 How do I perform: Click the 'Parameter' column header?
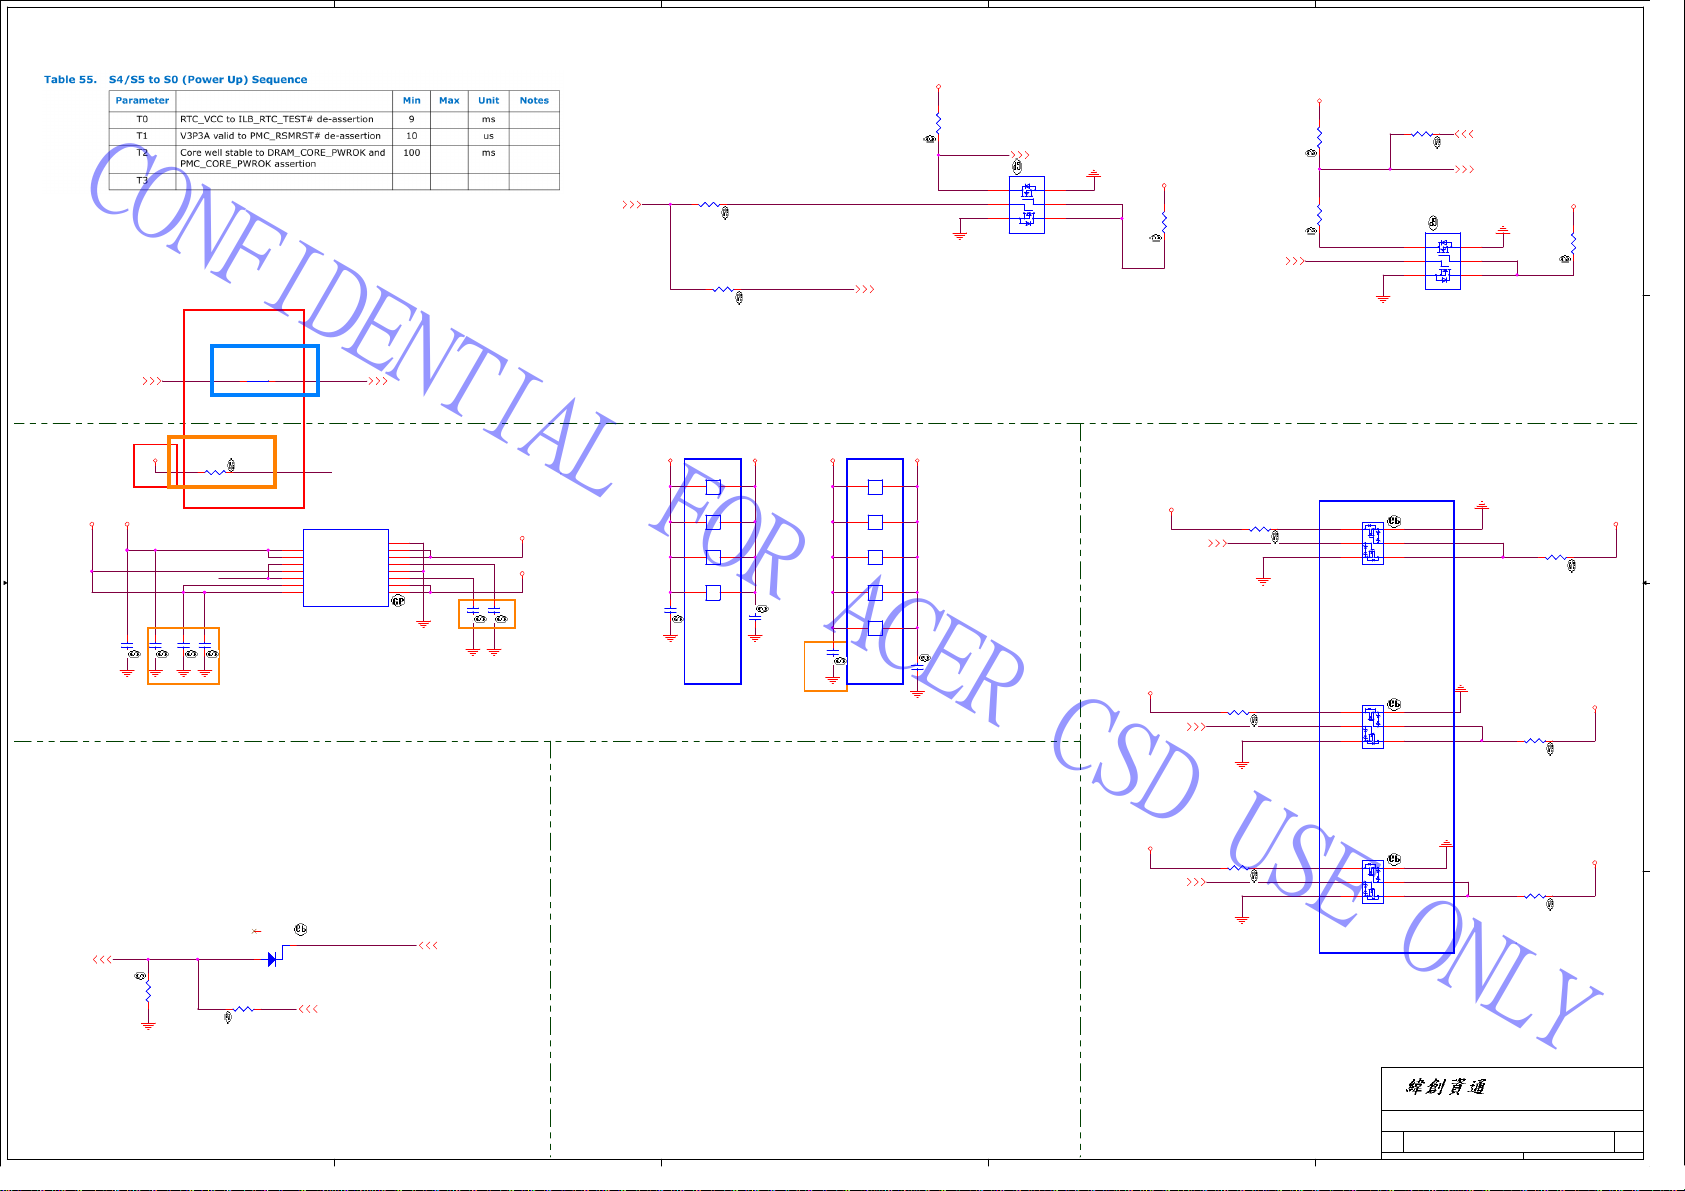pos(142,101)
